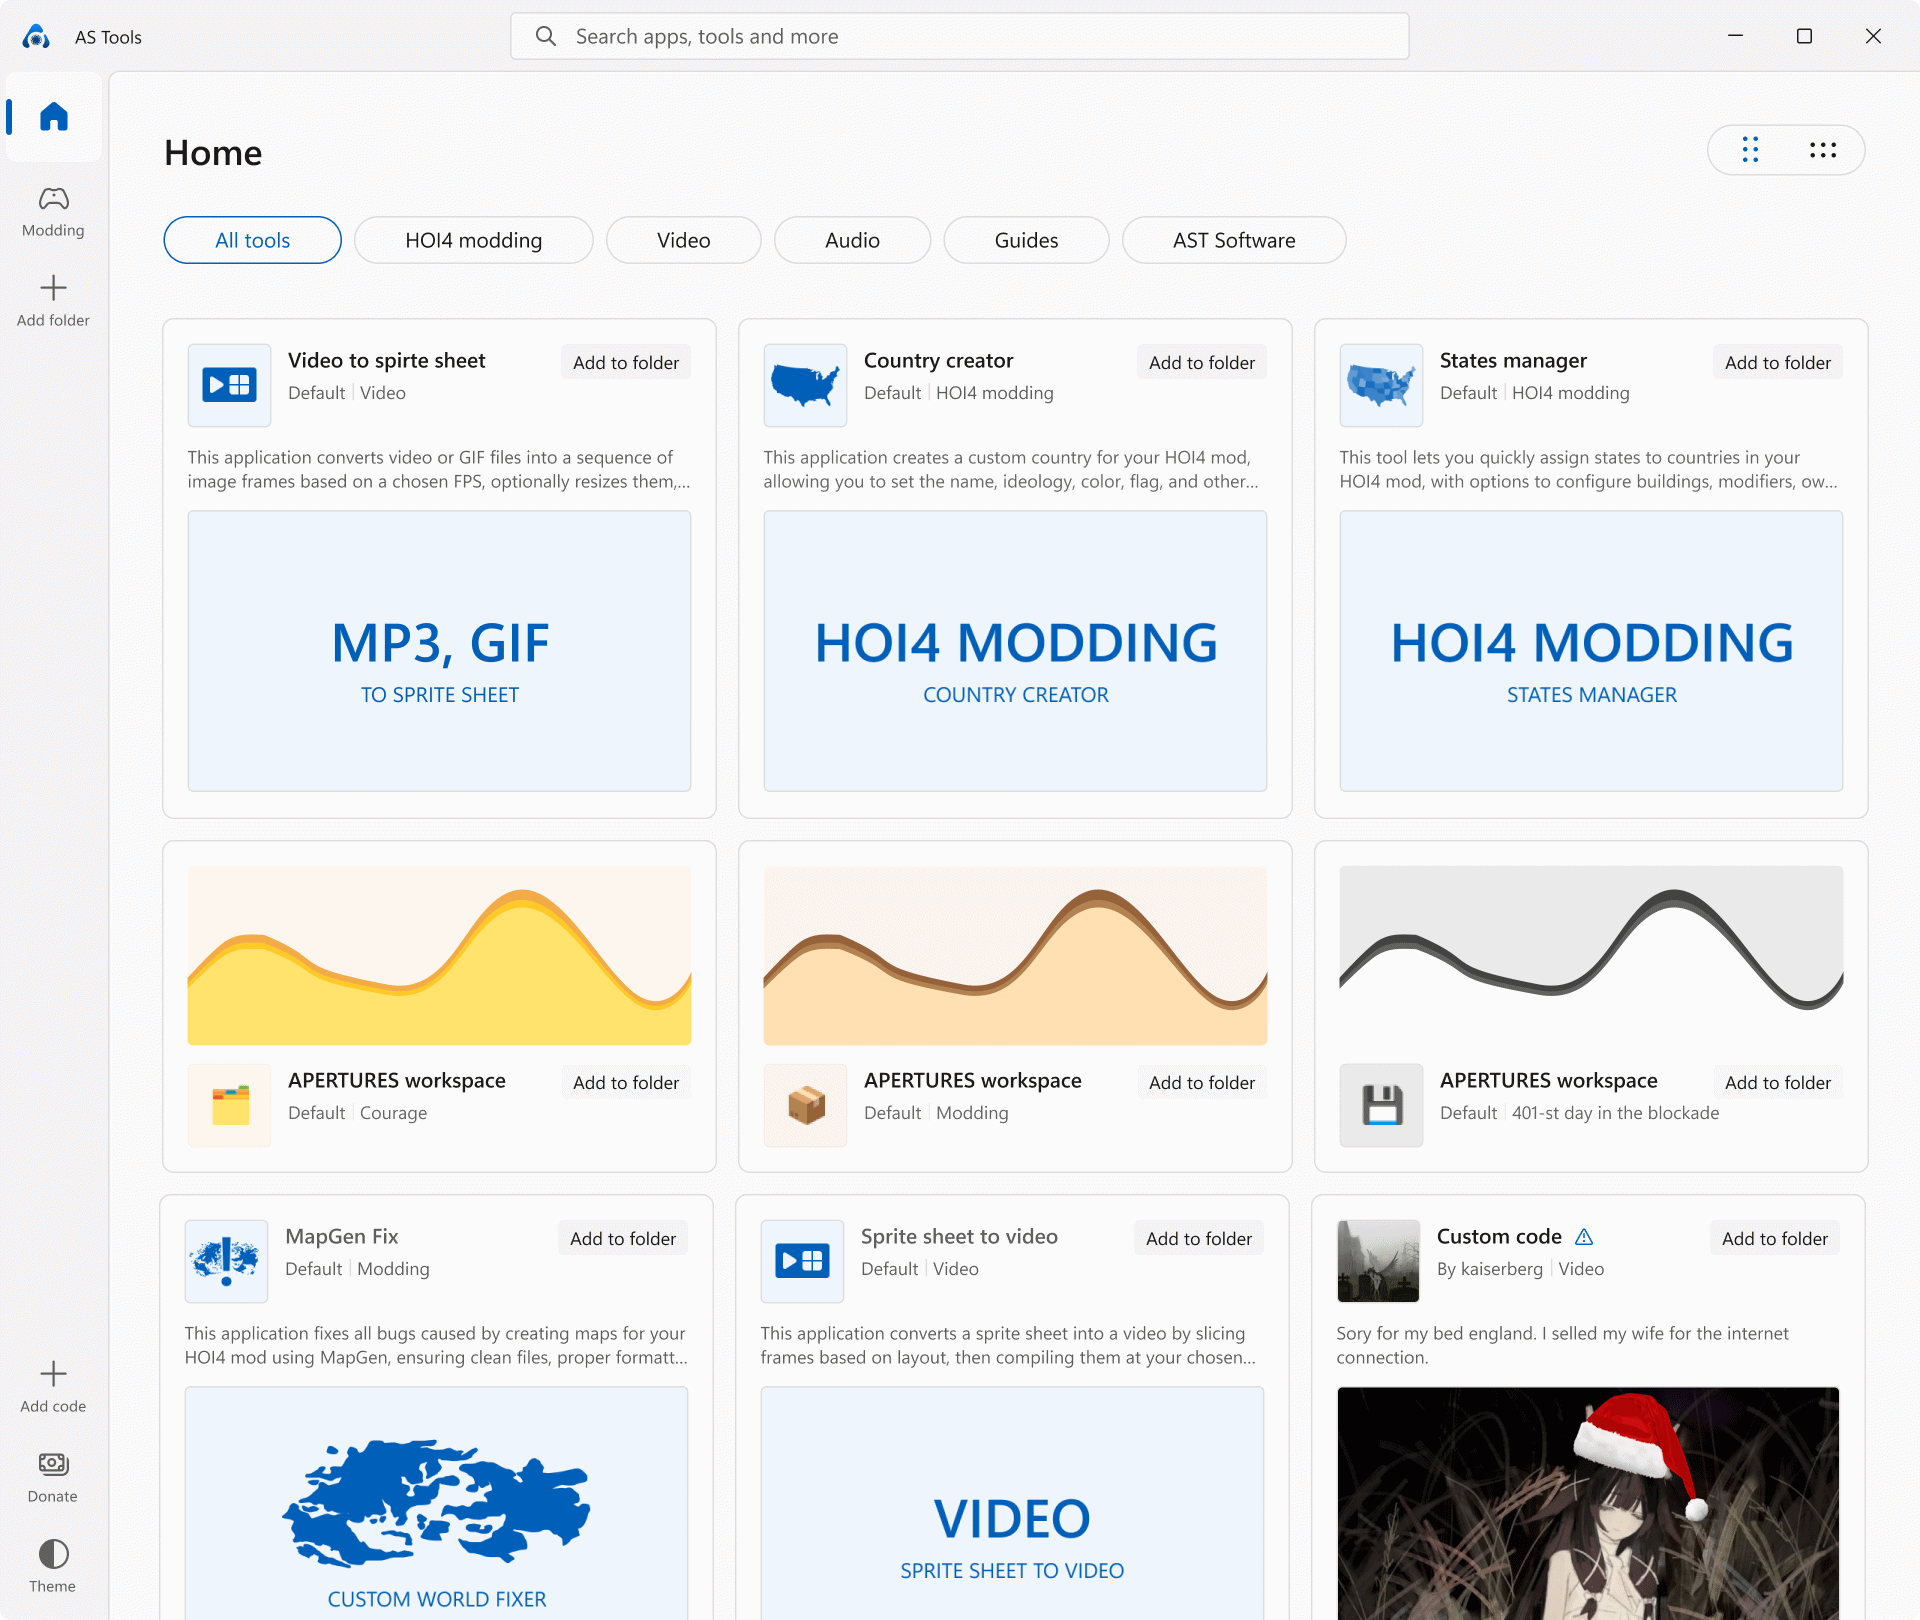Add Video to spirte sheet to folder
The image size is (1920, 1620).
[x=626, y=363]
